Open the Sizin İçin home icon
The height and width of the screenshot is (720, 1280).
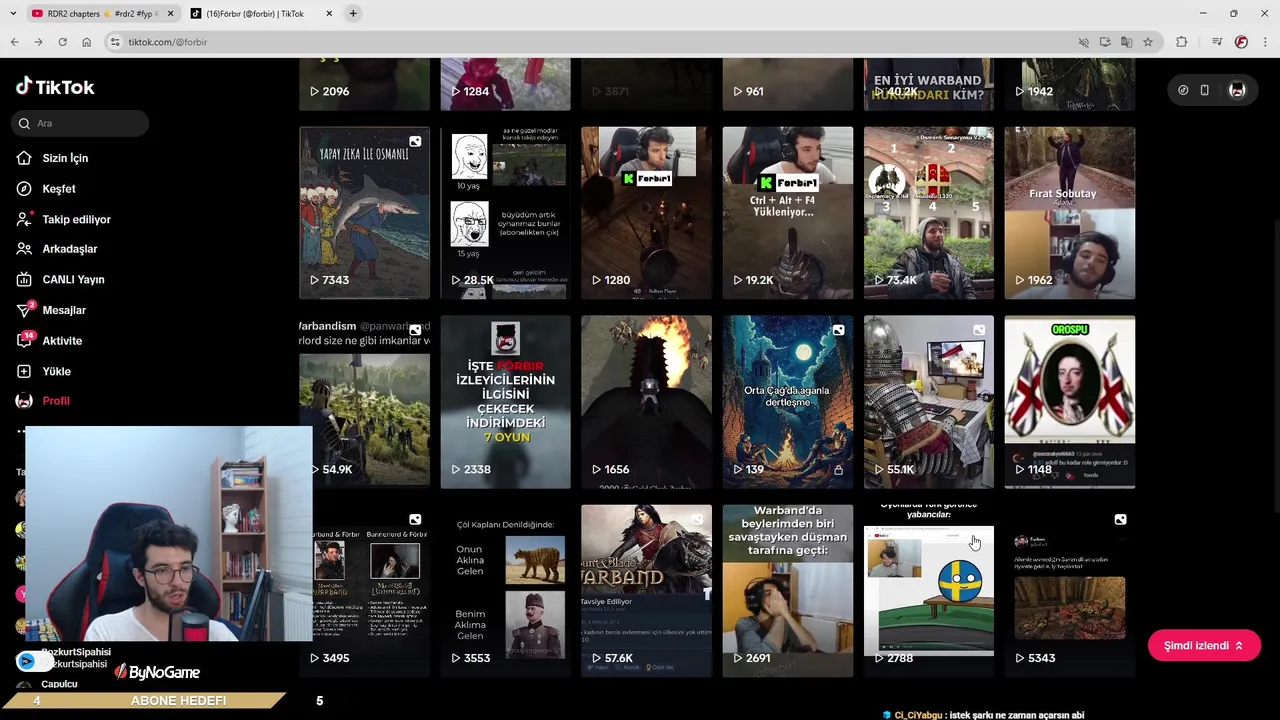tap(24, 158)
